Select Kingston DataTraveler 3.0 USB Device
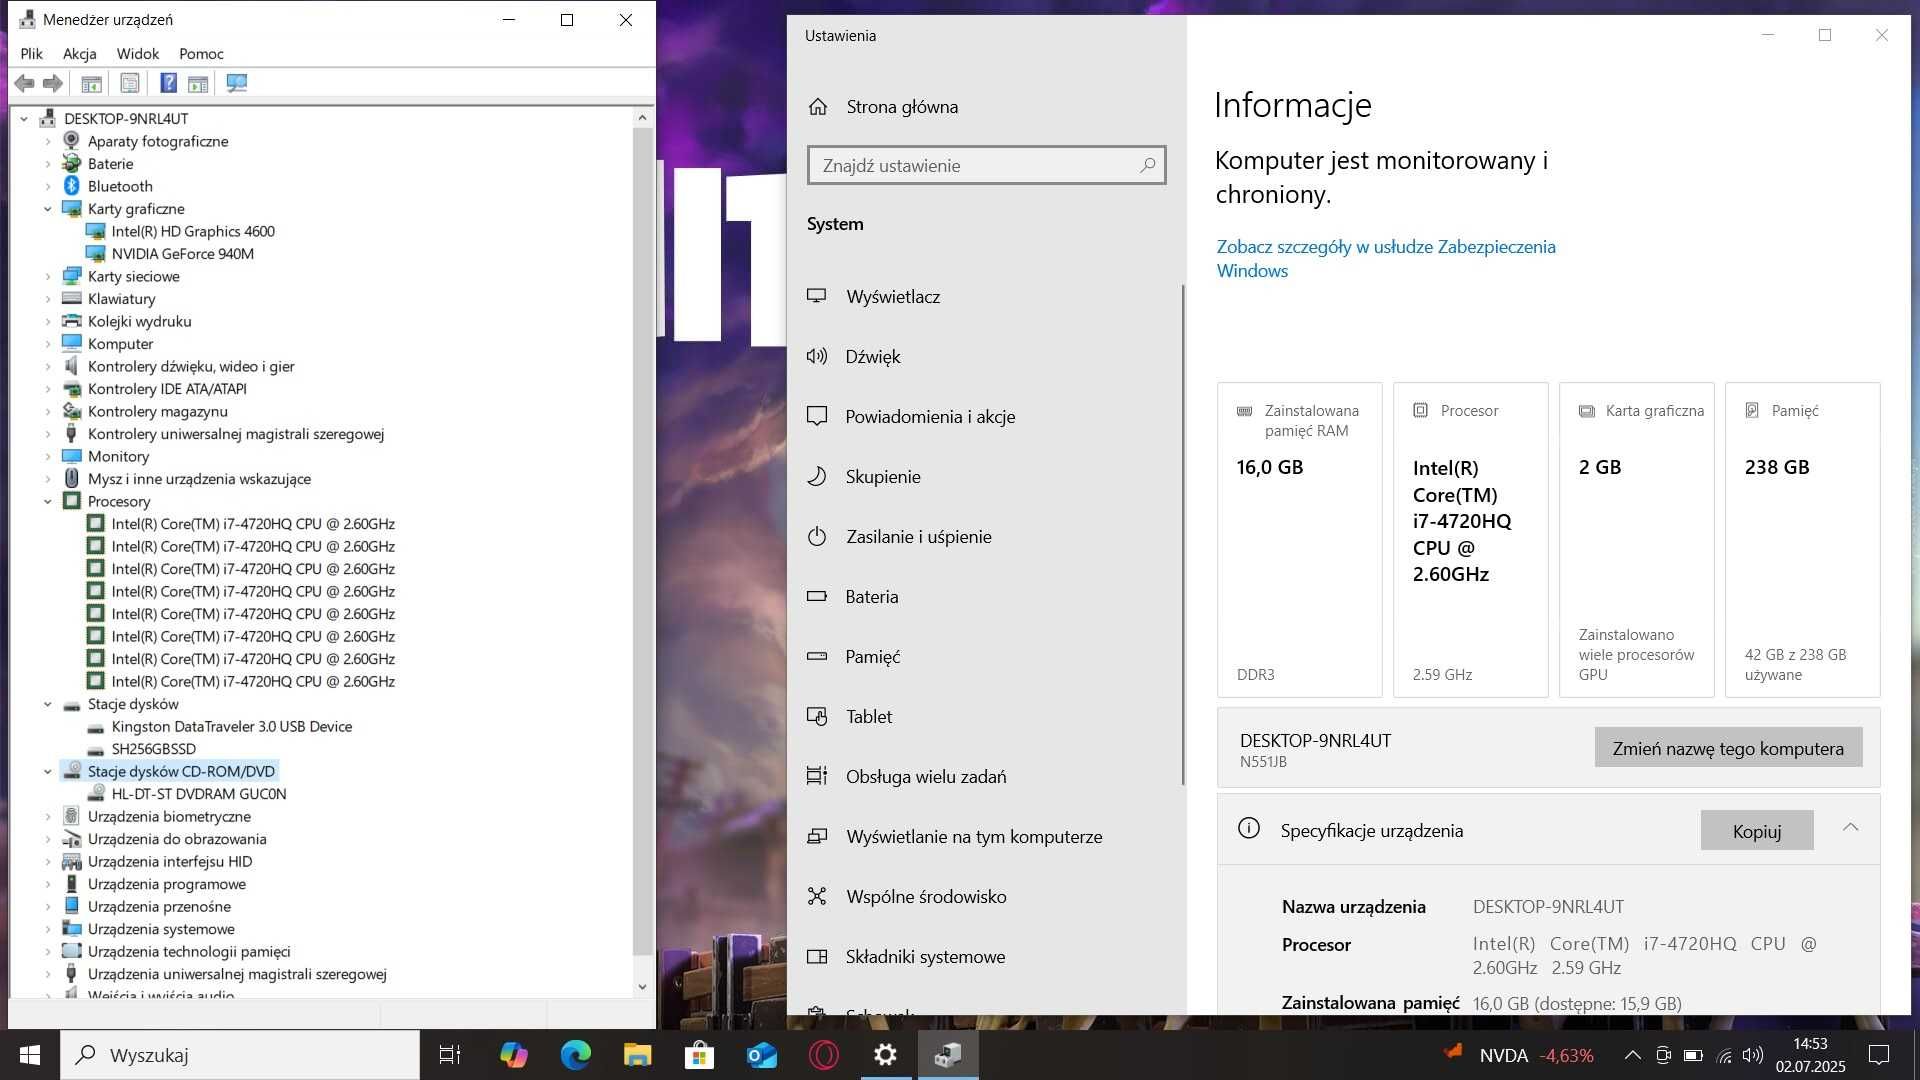Screen dimensions: 1920x1080 [x=232, y=727]
